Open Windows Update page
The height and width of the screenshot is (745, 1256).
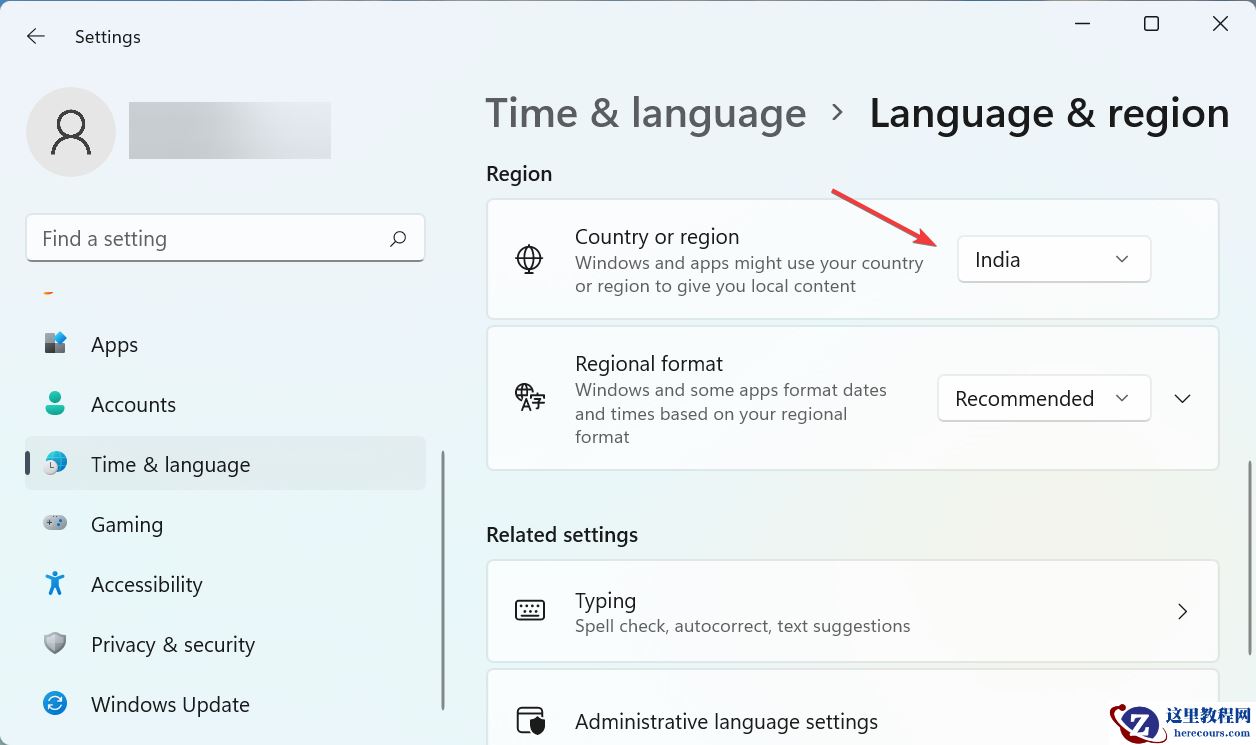coord(225,704)
